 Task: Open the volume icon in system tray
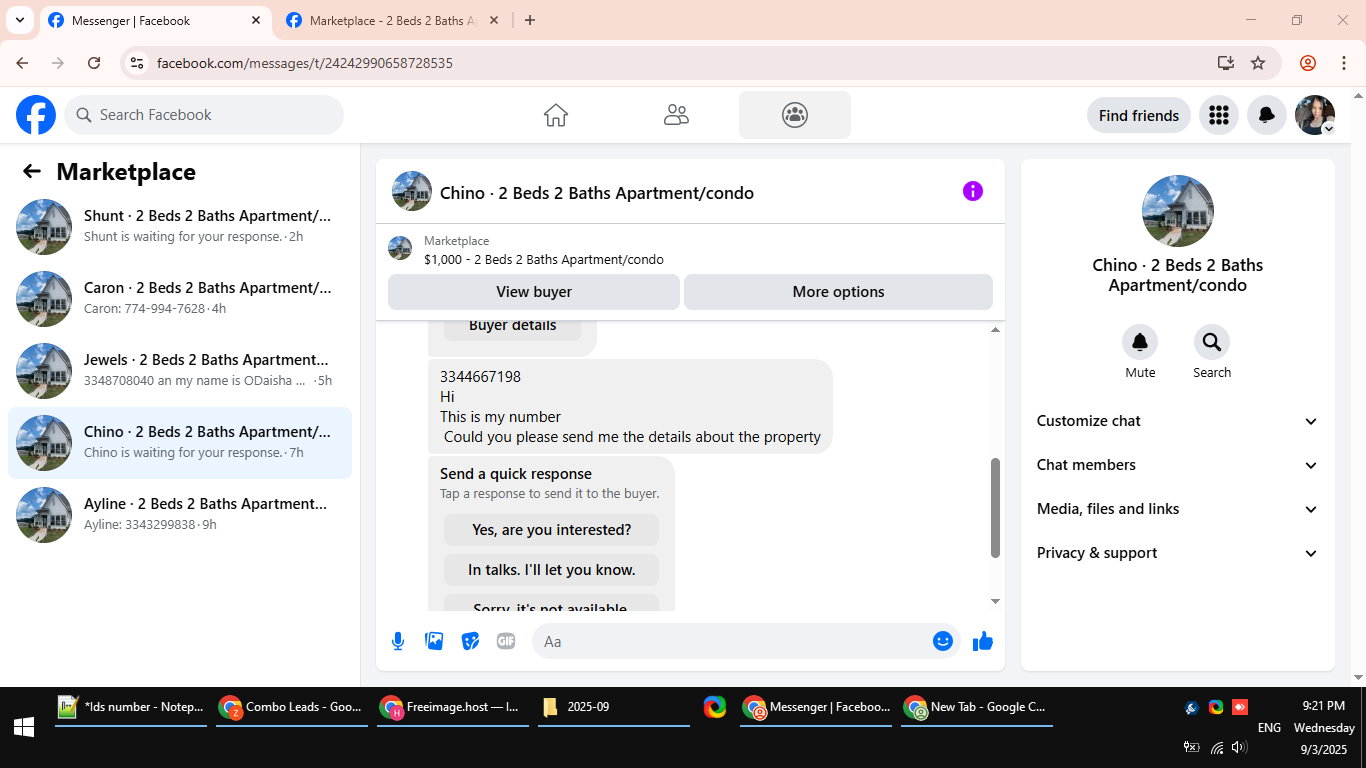click(1239, 747)
